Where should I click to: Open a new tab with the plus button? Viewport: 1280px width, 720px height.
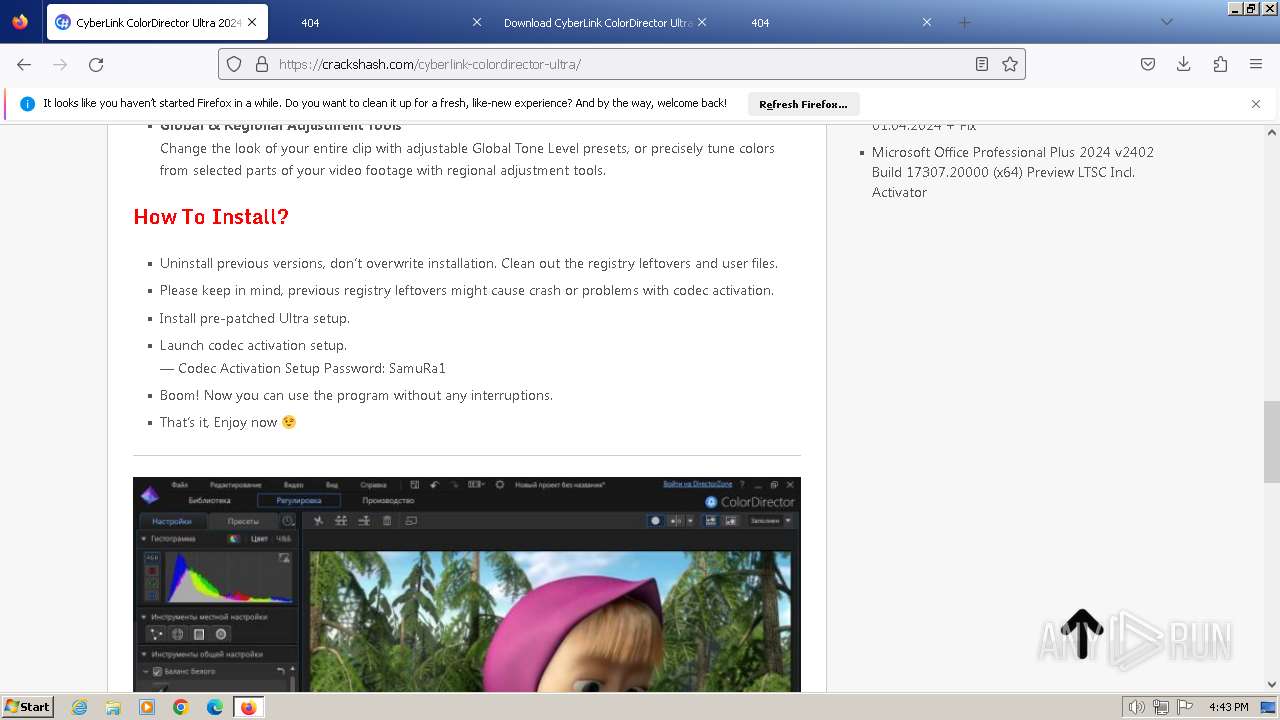pos(964,22)
